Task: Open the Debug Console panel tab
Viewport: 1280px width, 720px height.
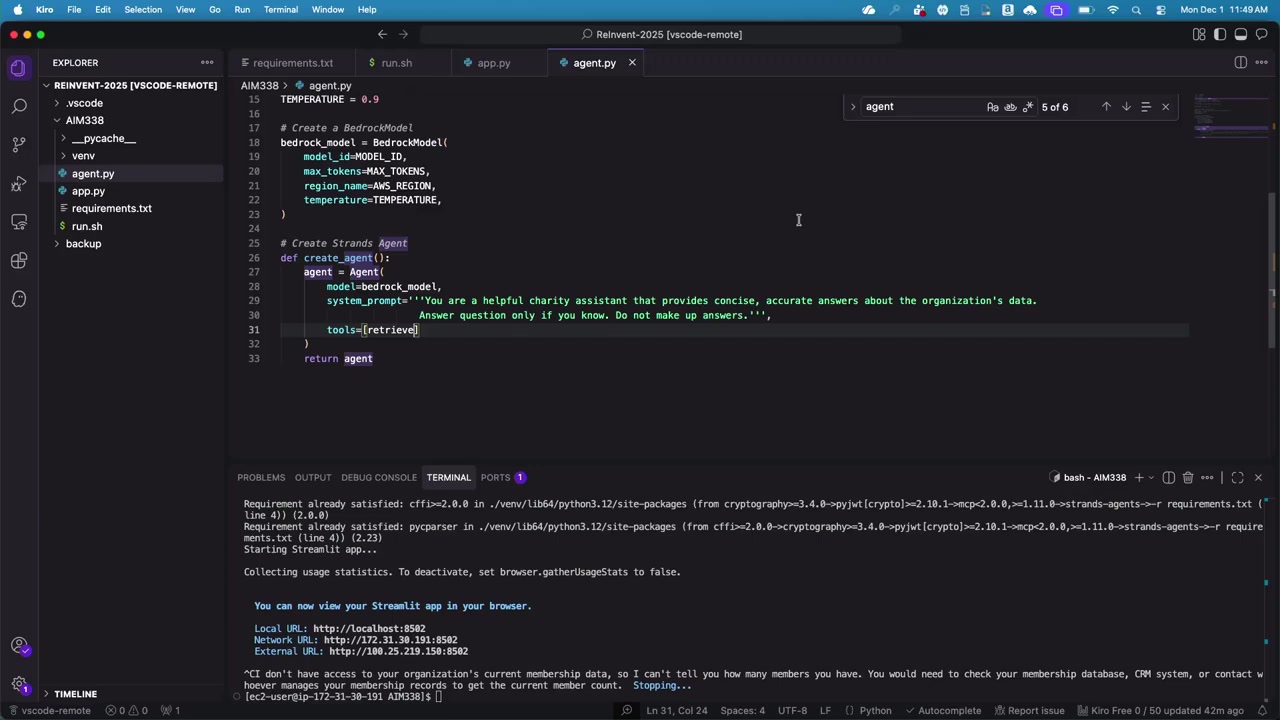Action: 378,478
